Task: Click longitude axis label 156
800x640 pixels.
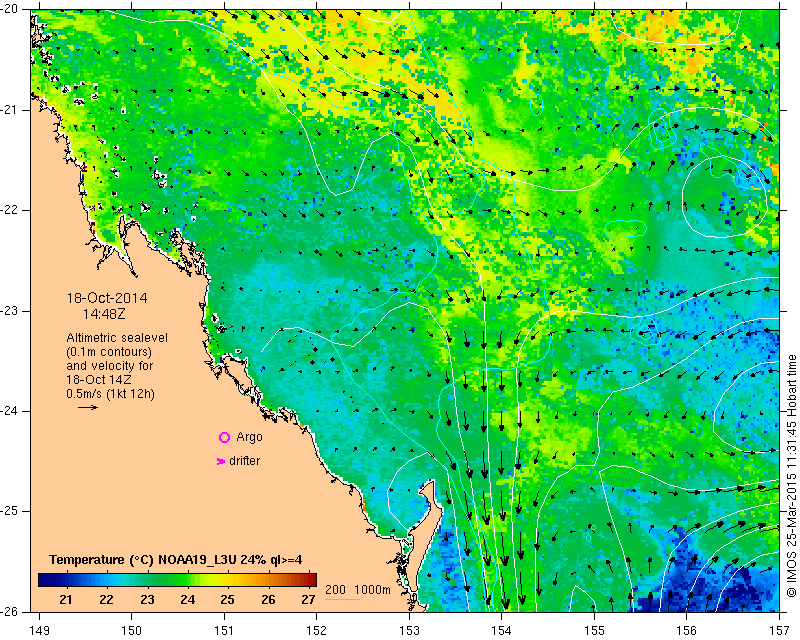Action: pos(687,631)
